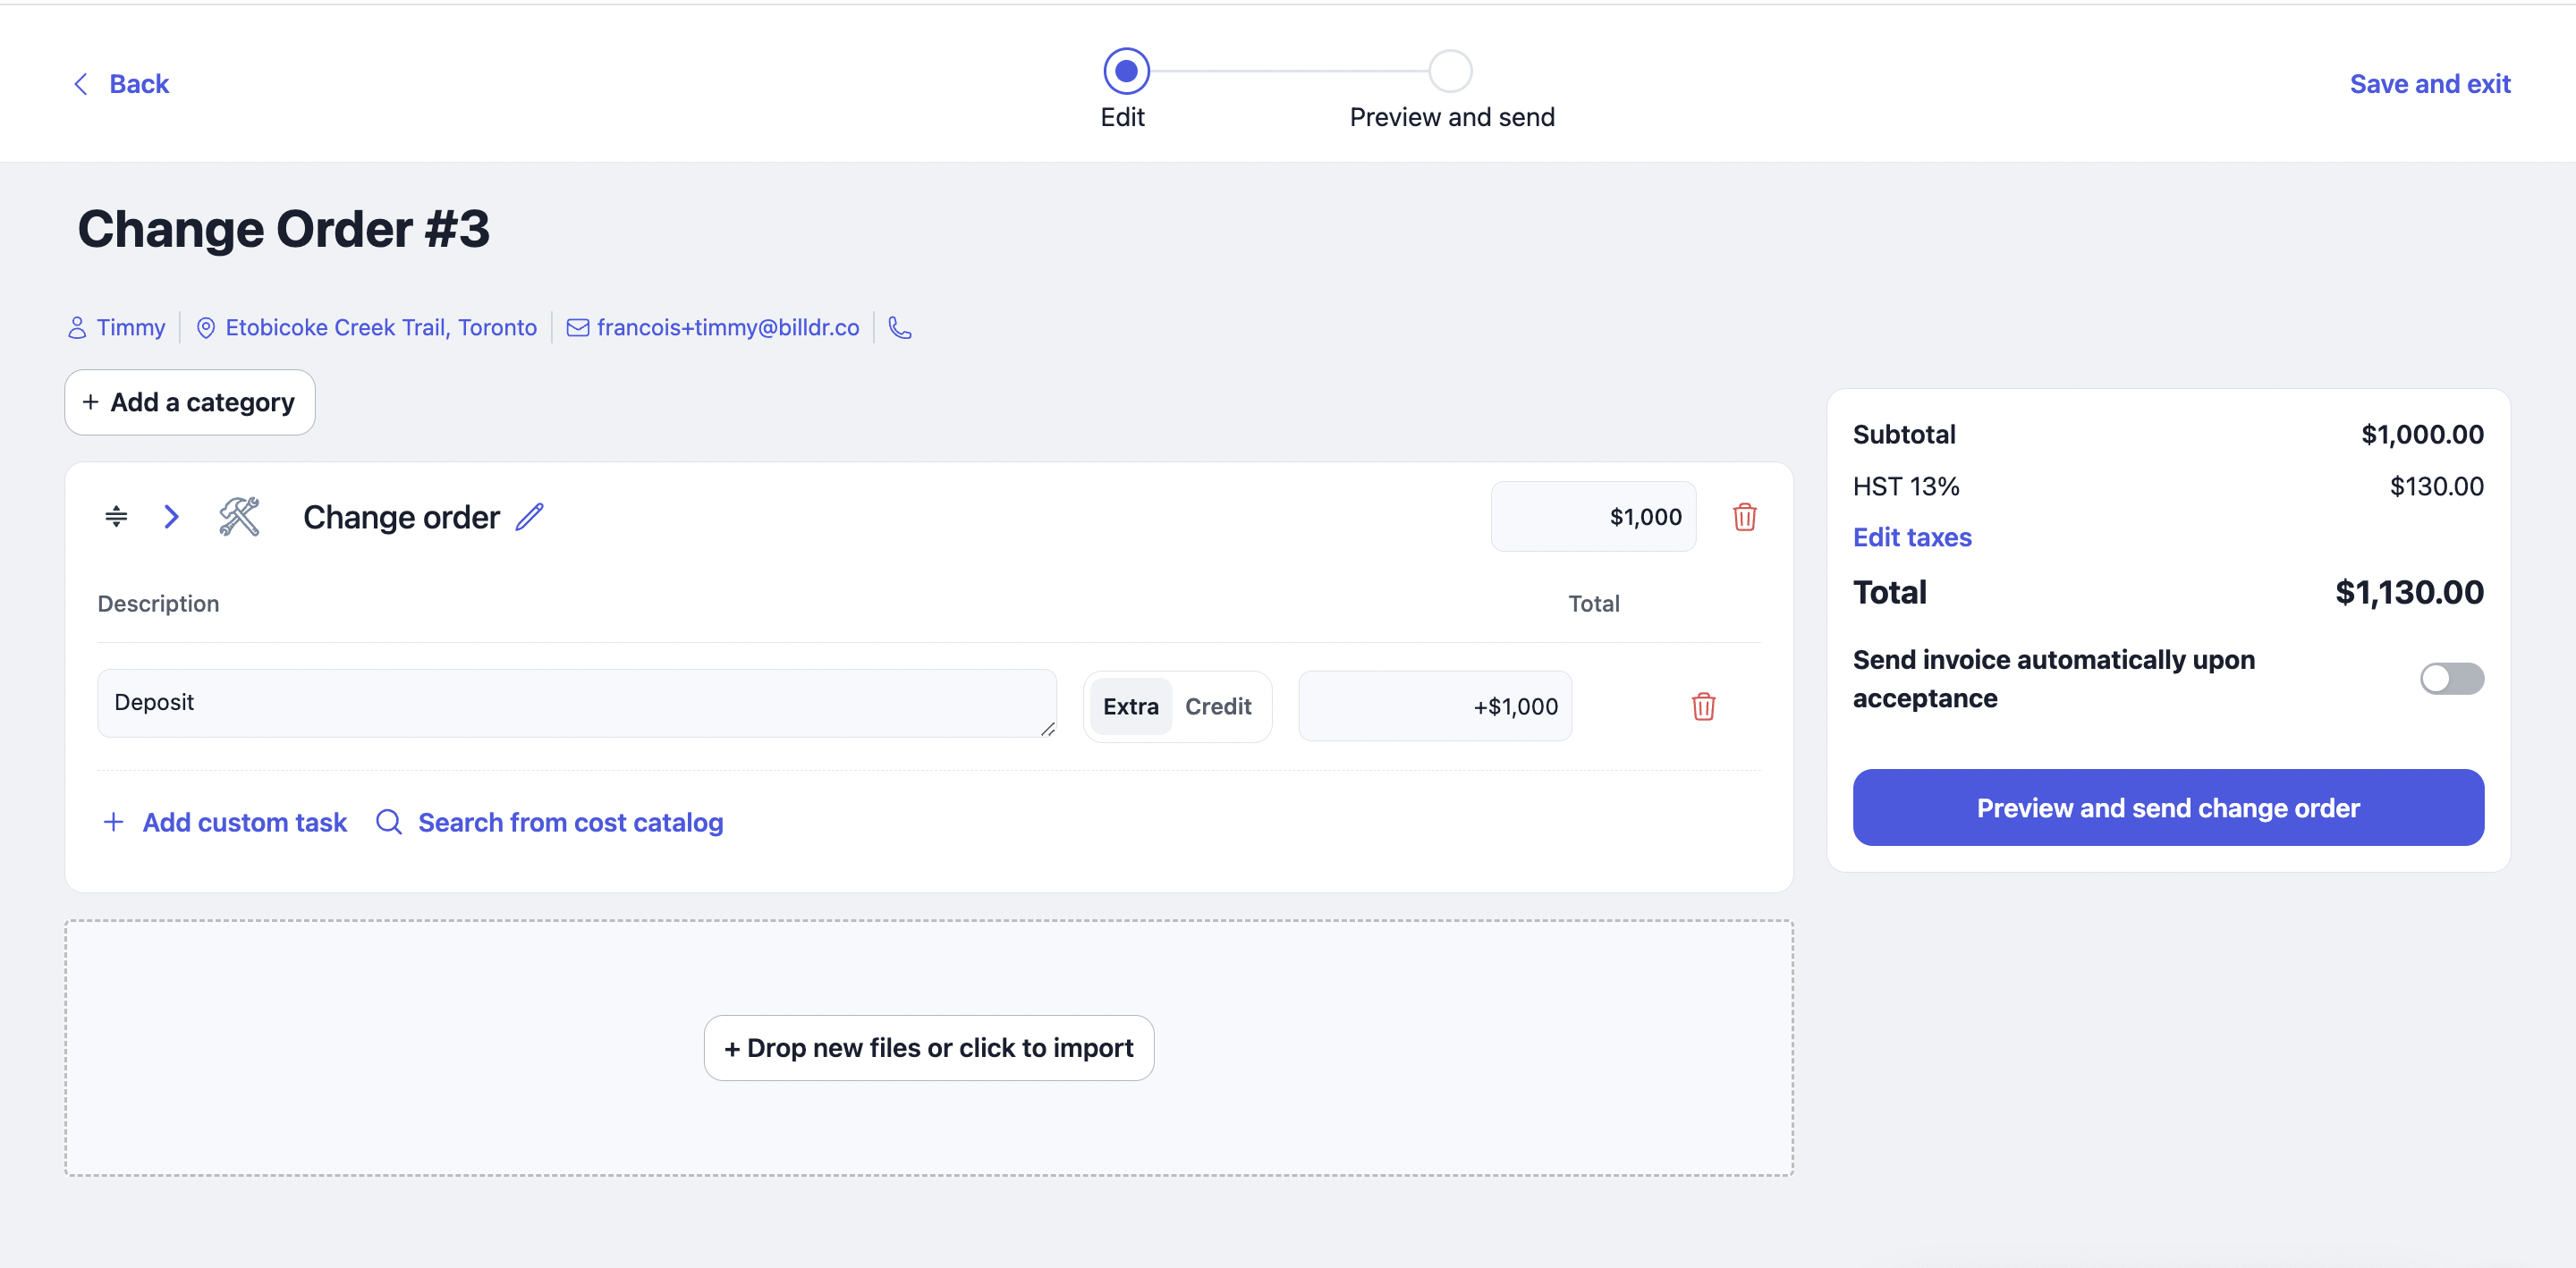Enable send invoice automatically upon acceptance
The width and height of the screenshot is (2576, 1268).
tap(2451, 679)
